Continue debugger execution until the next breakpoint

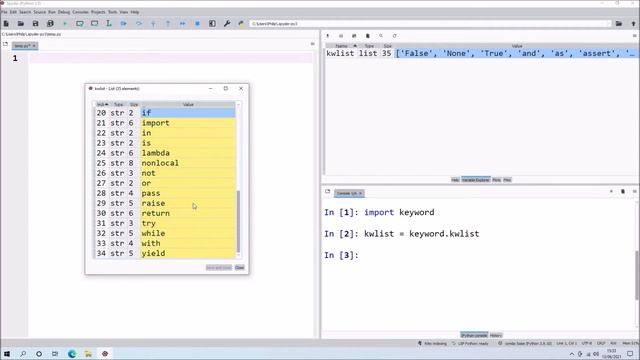click(183, 24)
